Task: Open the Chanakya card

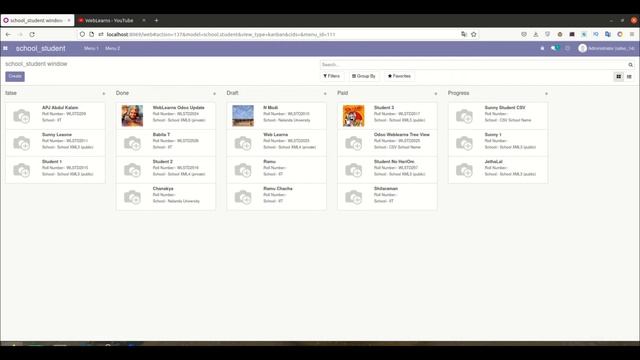Action: point(166,197)
